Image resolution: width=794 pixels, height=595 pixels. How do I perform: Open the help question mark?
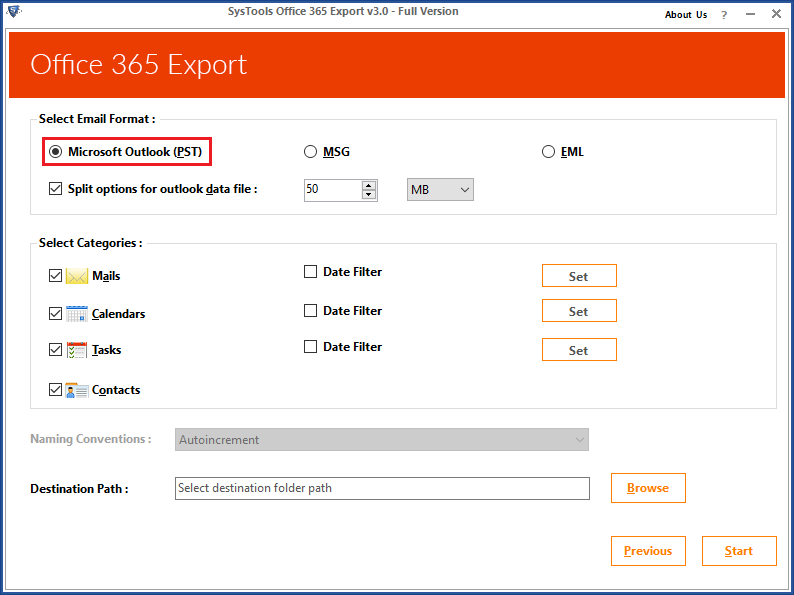point(724,15)
